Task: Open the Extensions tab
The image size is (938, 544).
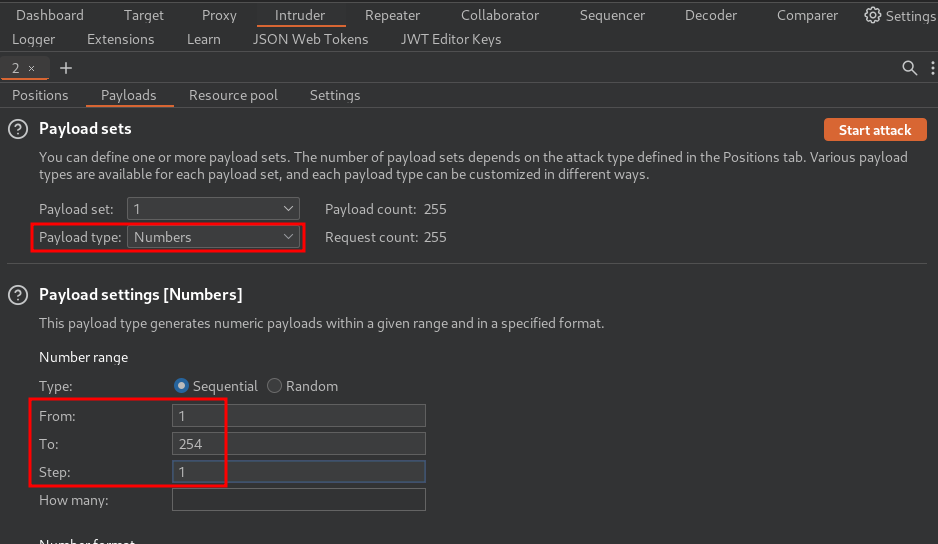Action: point(120,39)
